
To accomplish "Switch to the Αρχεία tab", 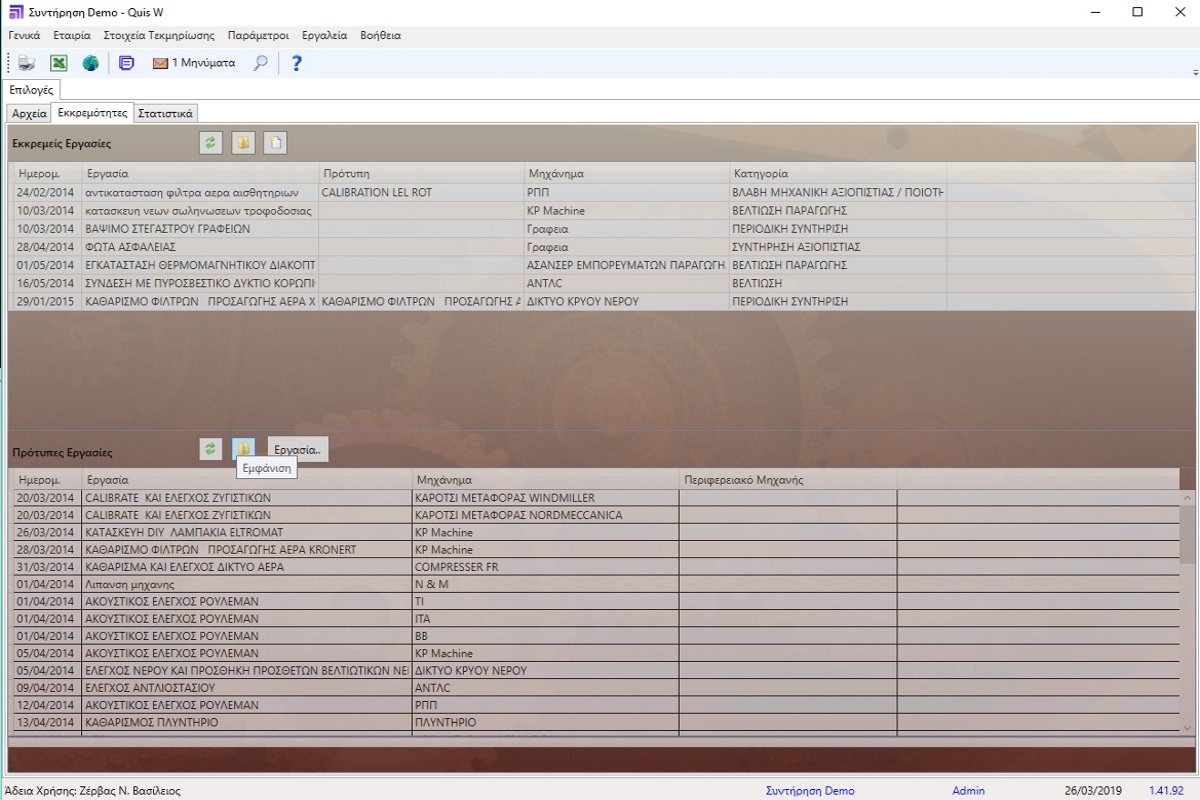I will tap(29, 113).
